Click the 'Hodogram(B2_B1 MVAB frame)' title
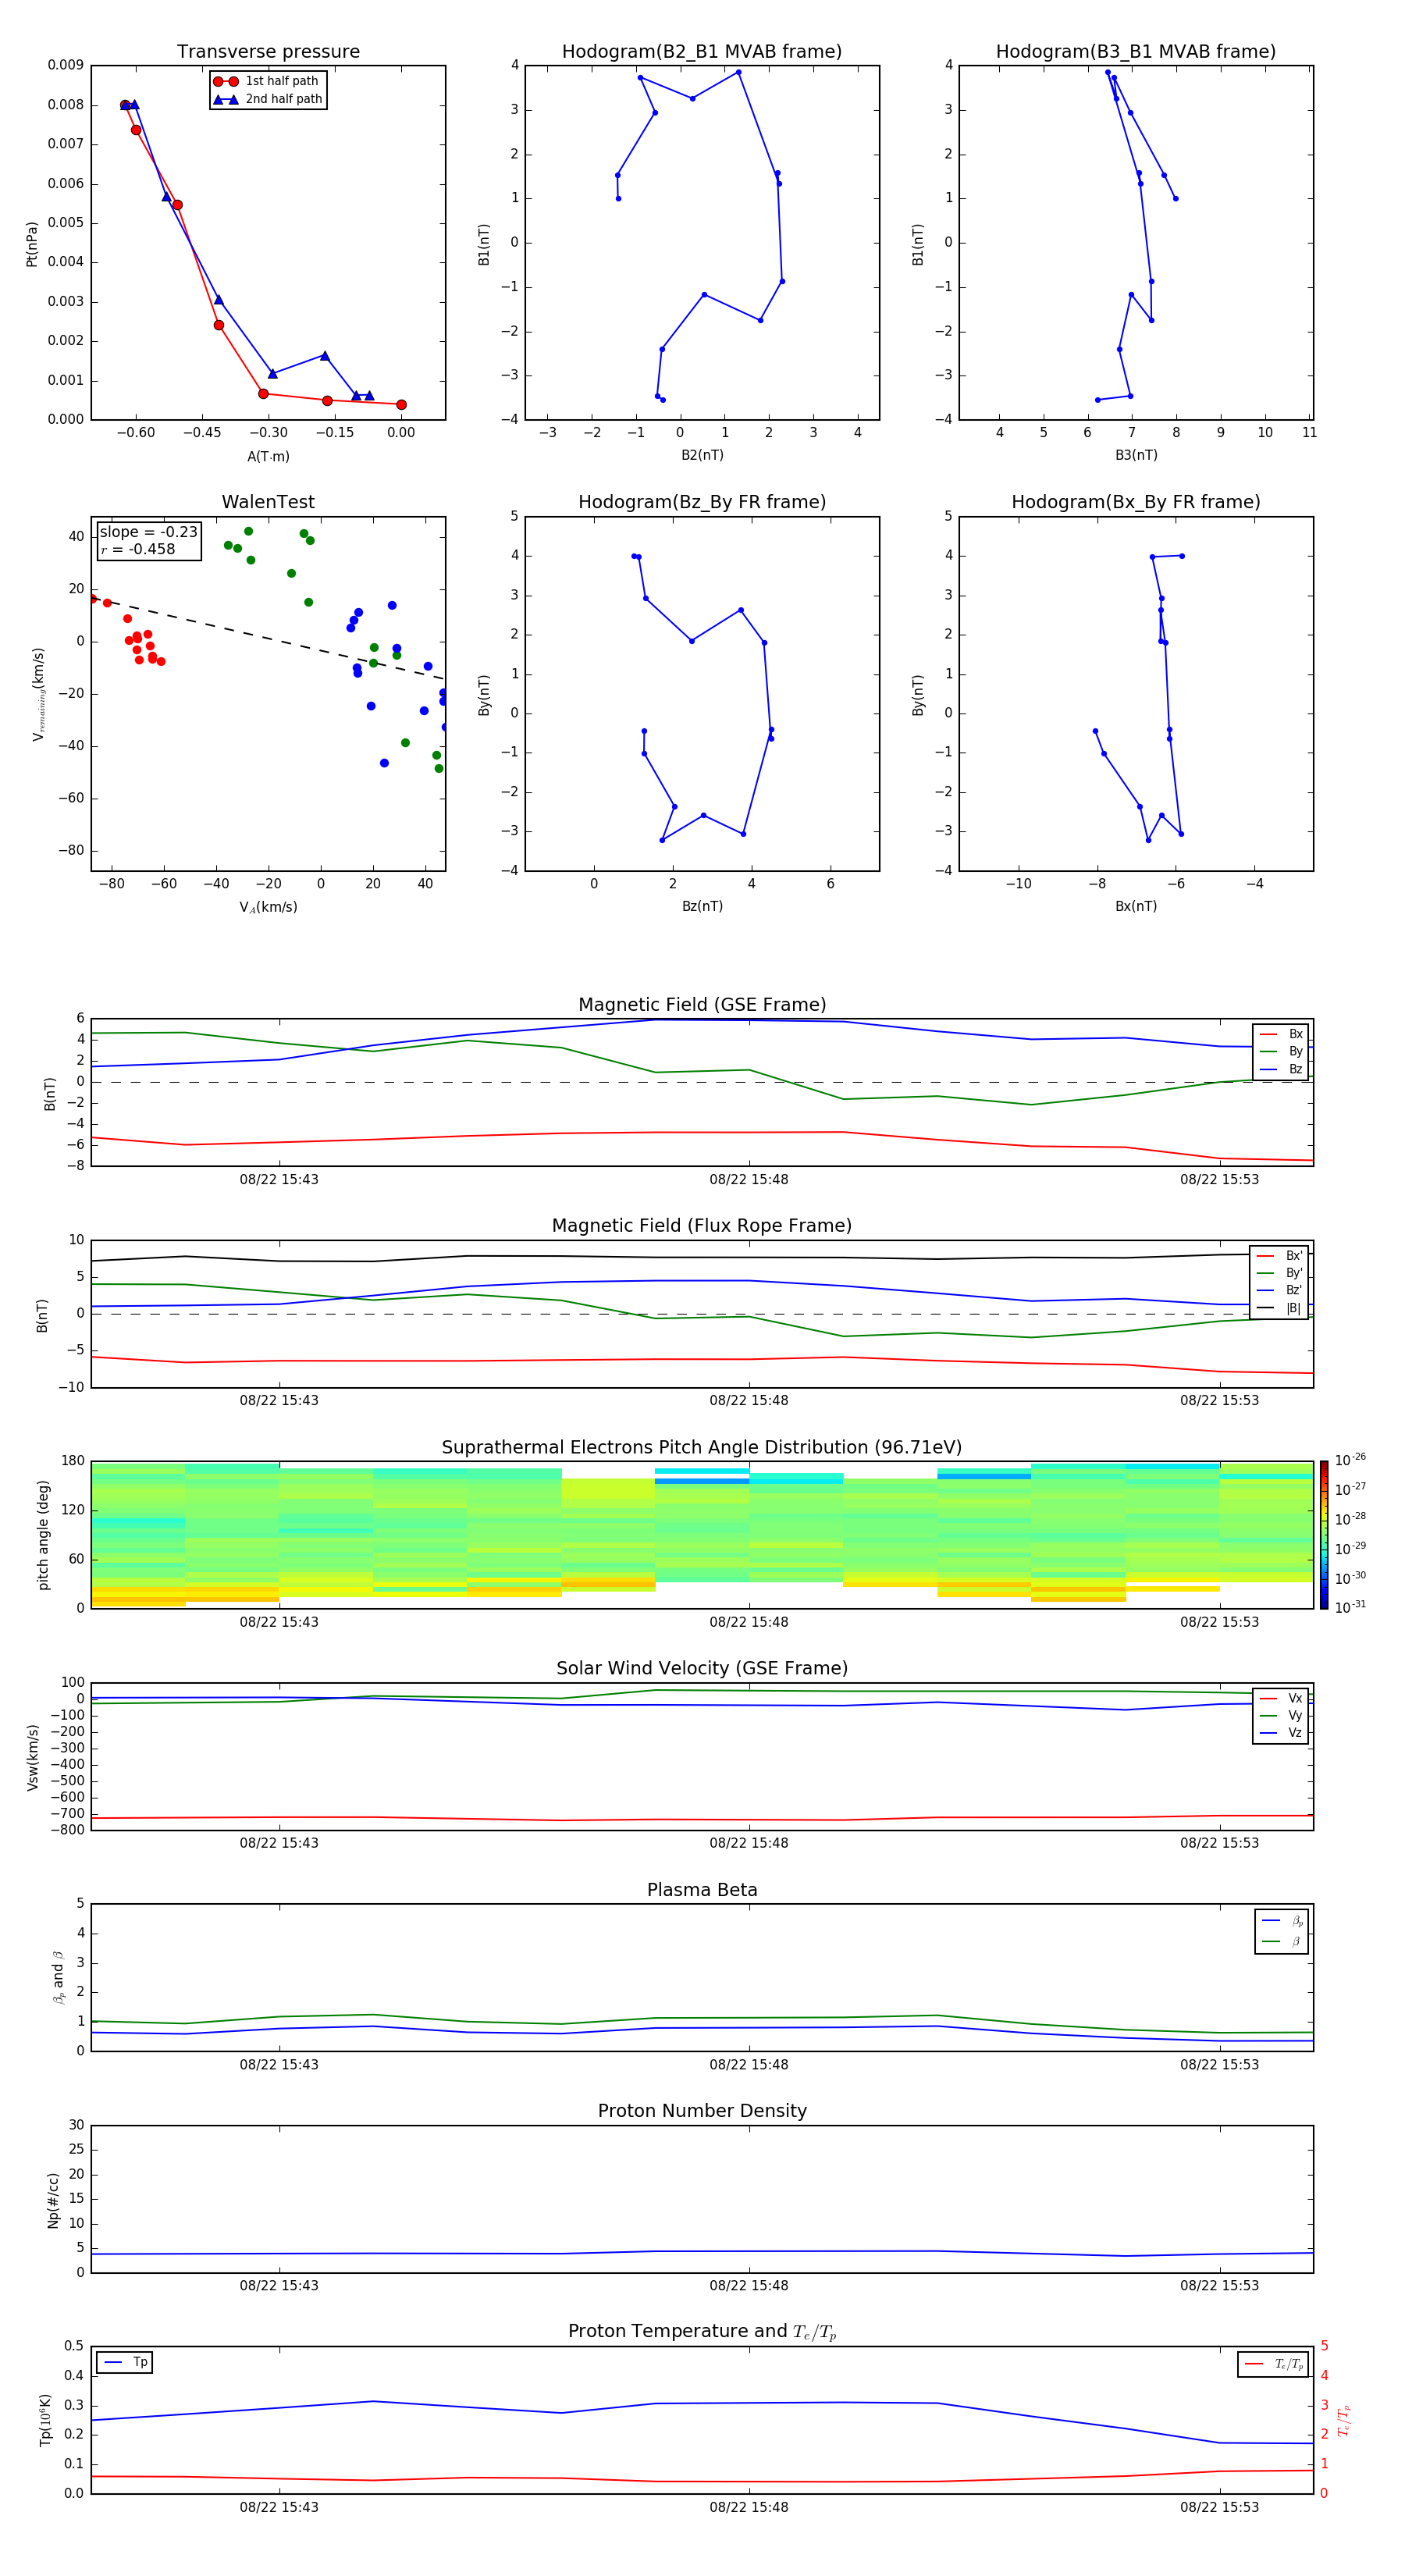This screenshot has width=1405, height=2576. pos(702,52)
